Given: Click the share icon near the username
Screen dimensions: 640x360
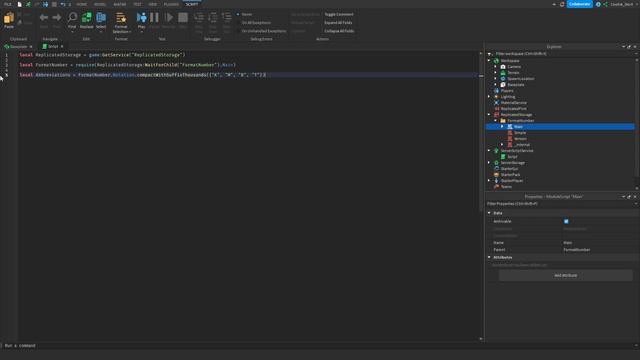Looking at the screenshot, I should click(x=605, y=4).
